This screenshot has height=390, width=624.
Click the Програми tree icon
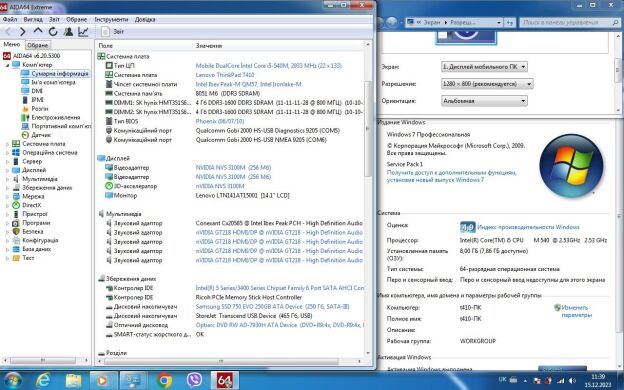(x=16, y=223)
